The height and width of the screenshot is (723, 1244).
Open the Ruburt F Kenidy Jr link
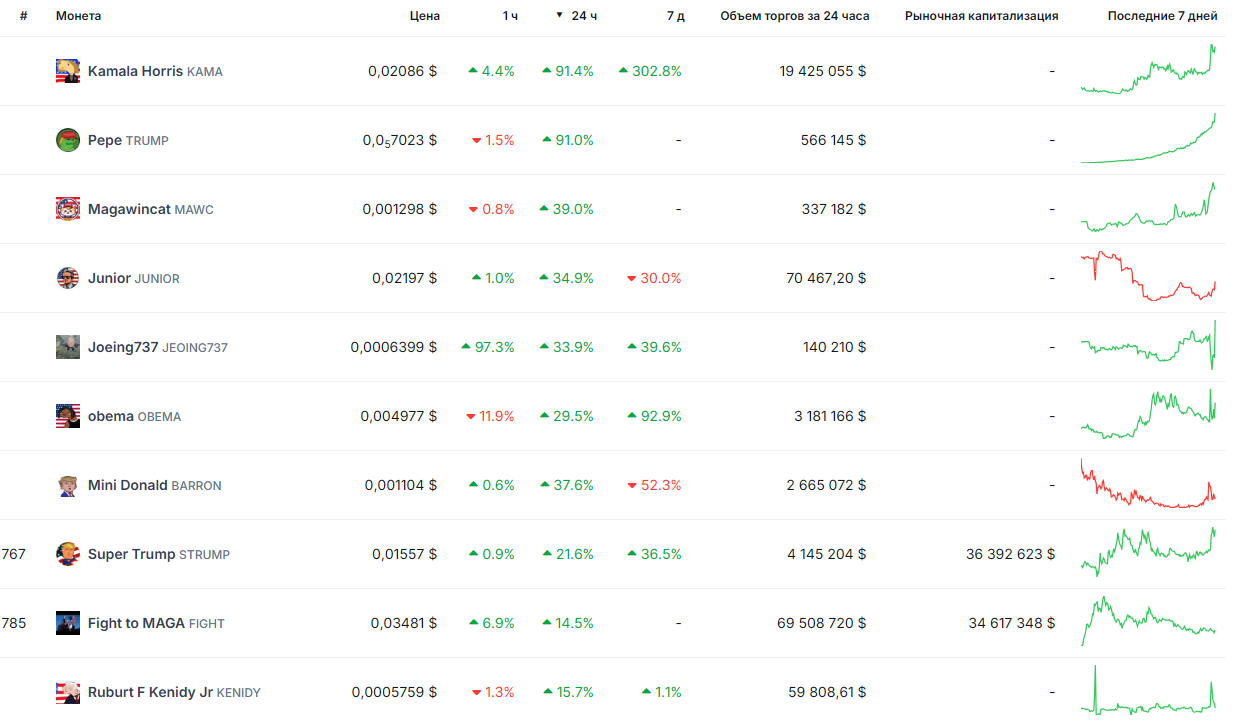coord(174,692)
